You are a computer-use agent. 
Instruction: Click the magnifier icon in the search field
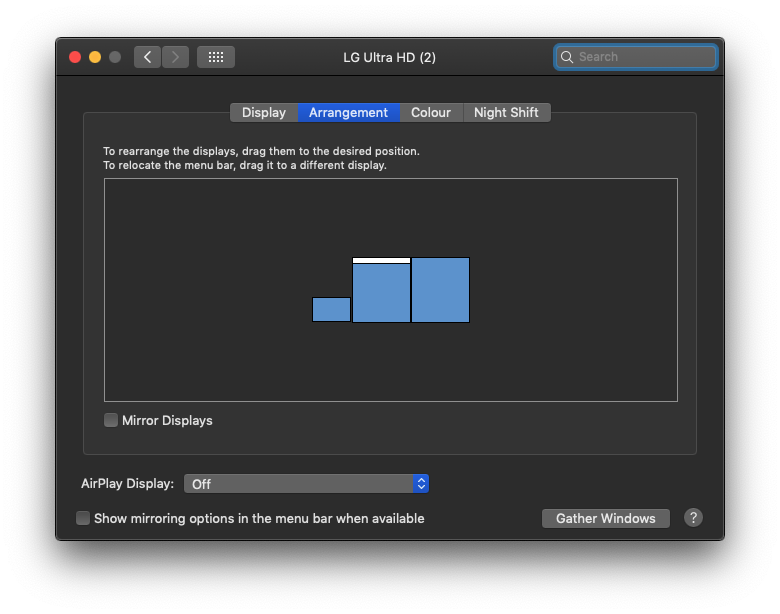point(567,57)
